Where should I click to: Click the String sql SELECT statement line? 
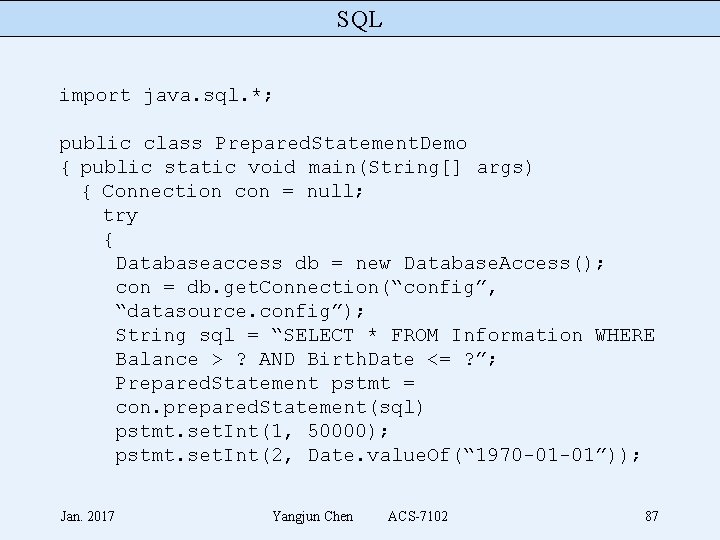[385, 336]
